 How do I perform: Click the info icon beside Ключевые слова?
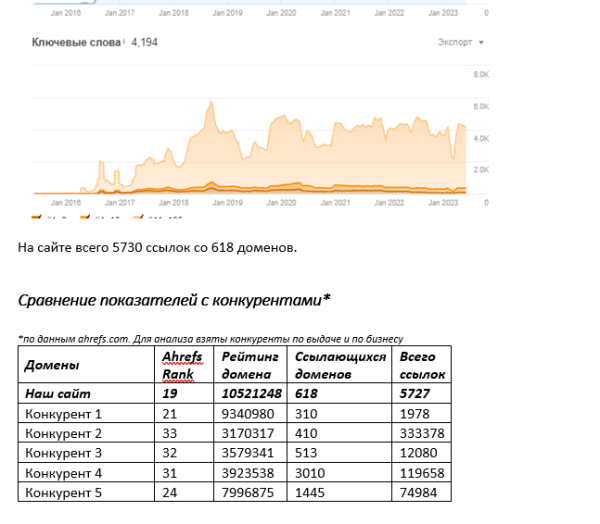[123, 42]
